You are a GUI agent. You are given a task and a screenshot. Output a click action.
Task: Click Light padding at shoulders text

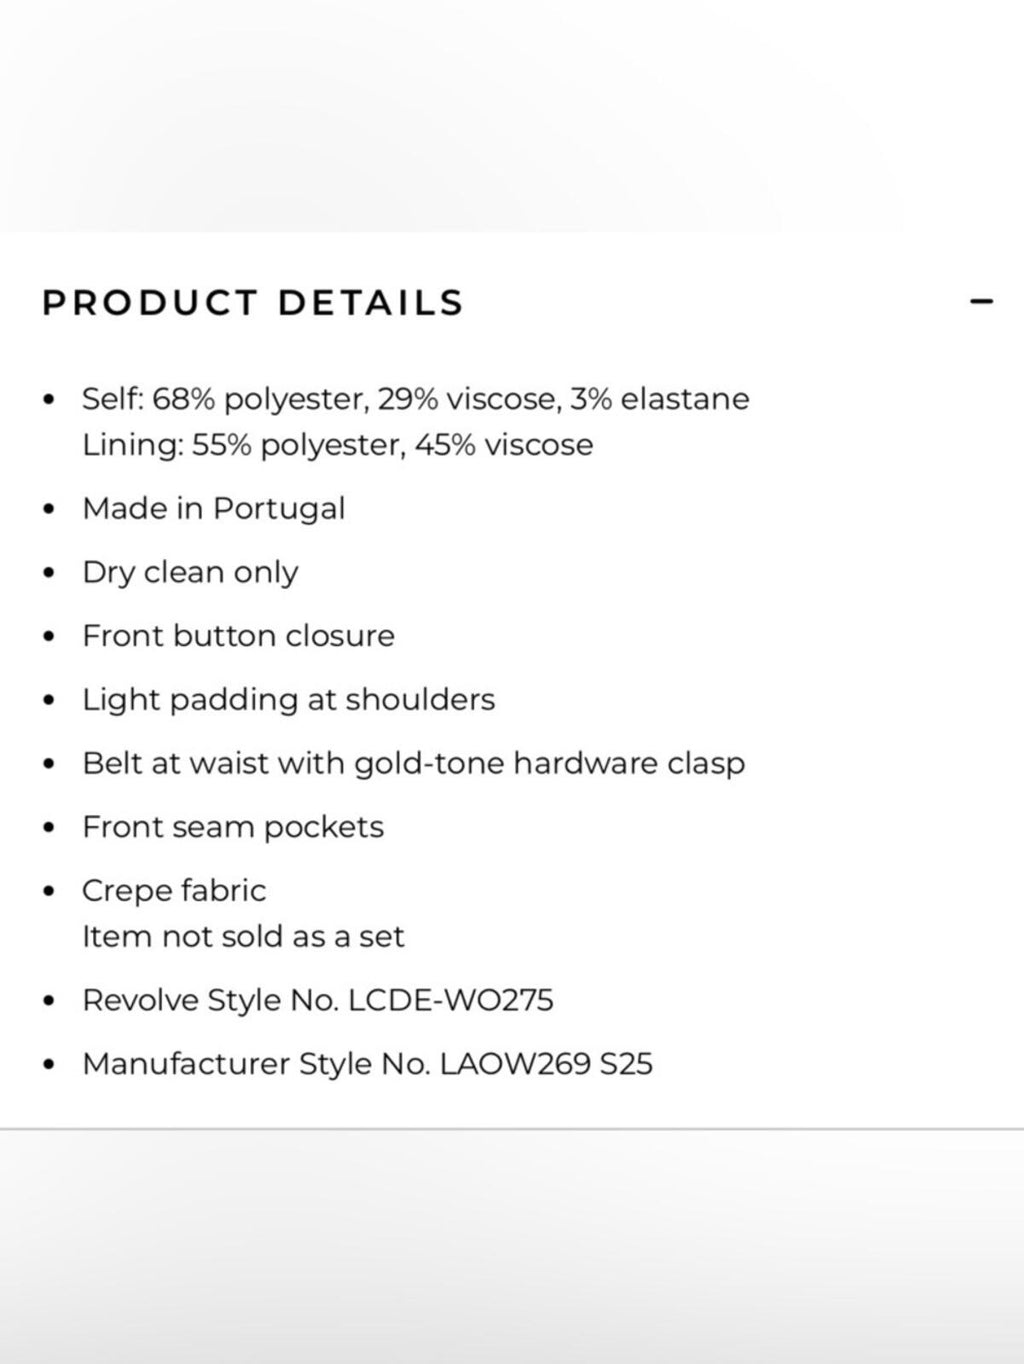(289, 699)
